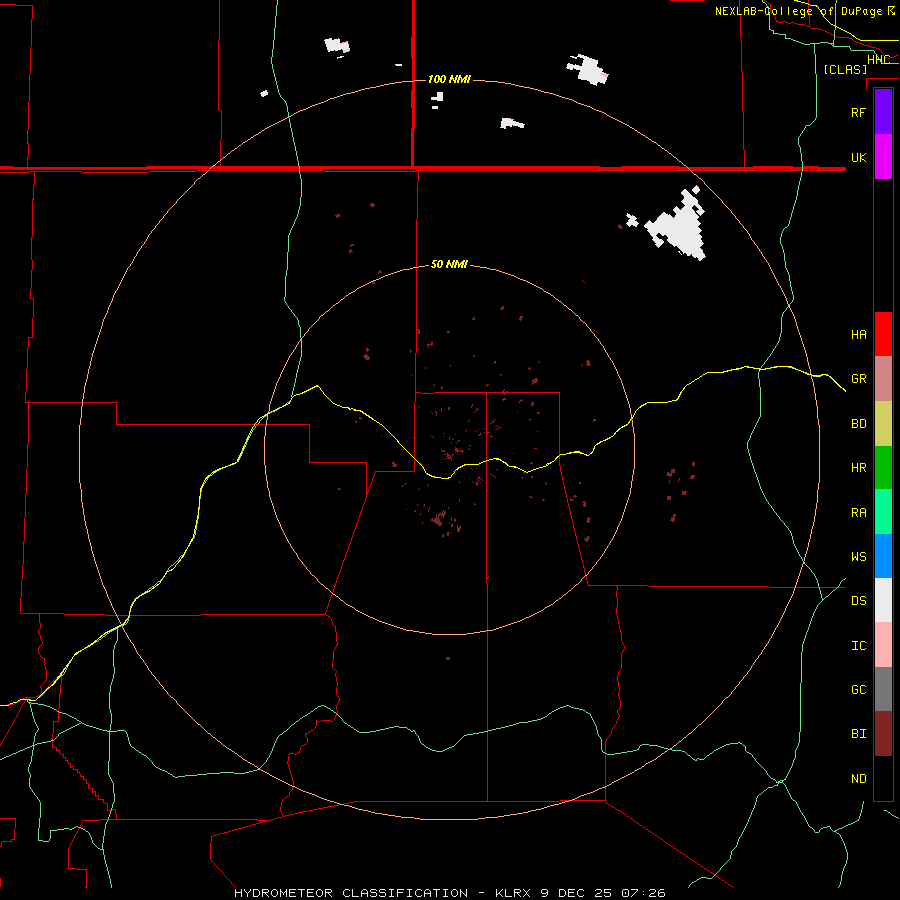The height and width of the screenshot is (900, 900).
Task: Click the "DS" legend label
Action: 858,601
